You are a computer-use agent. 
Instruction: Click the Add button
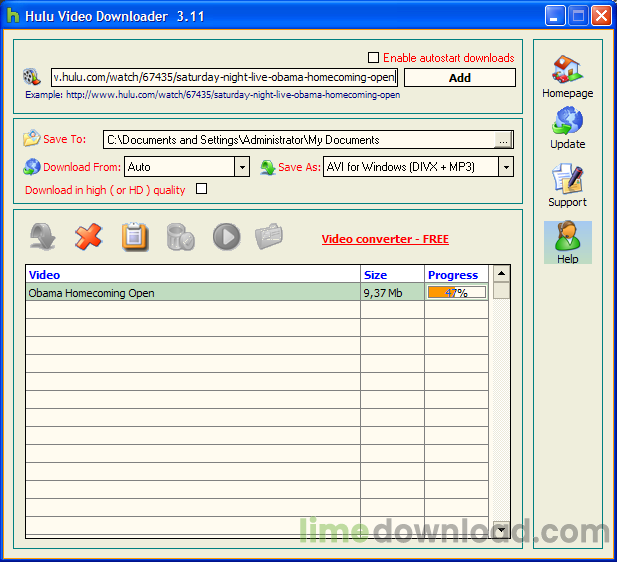click(460, 78)
